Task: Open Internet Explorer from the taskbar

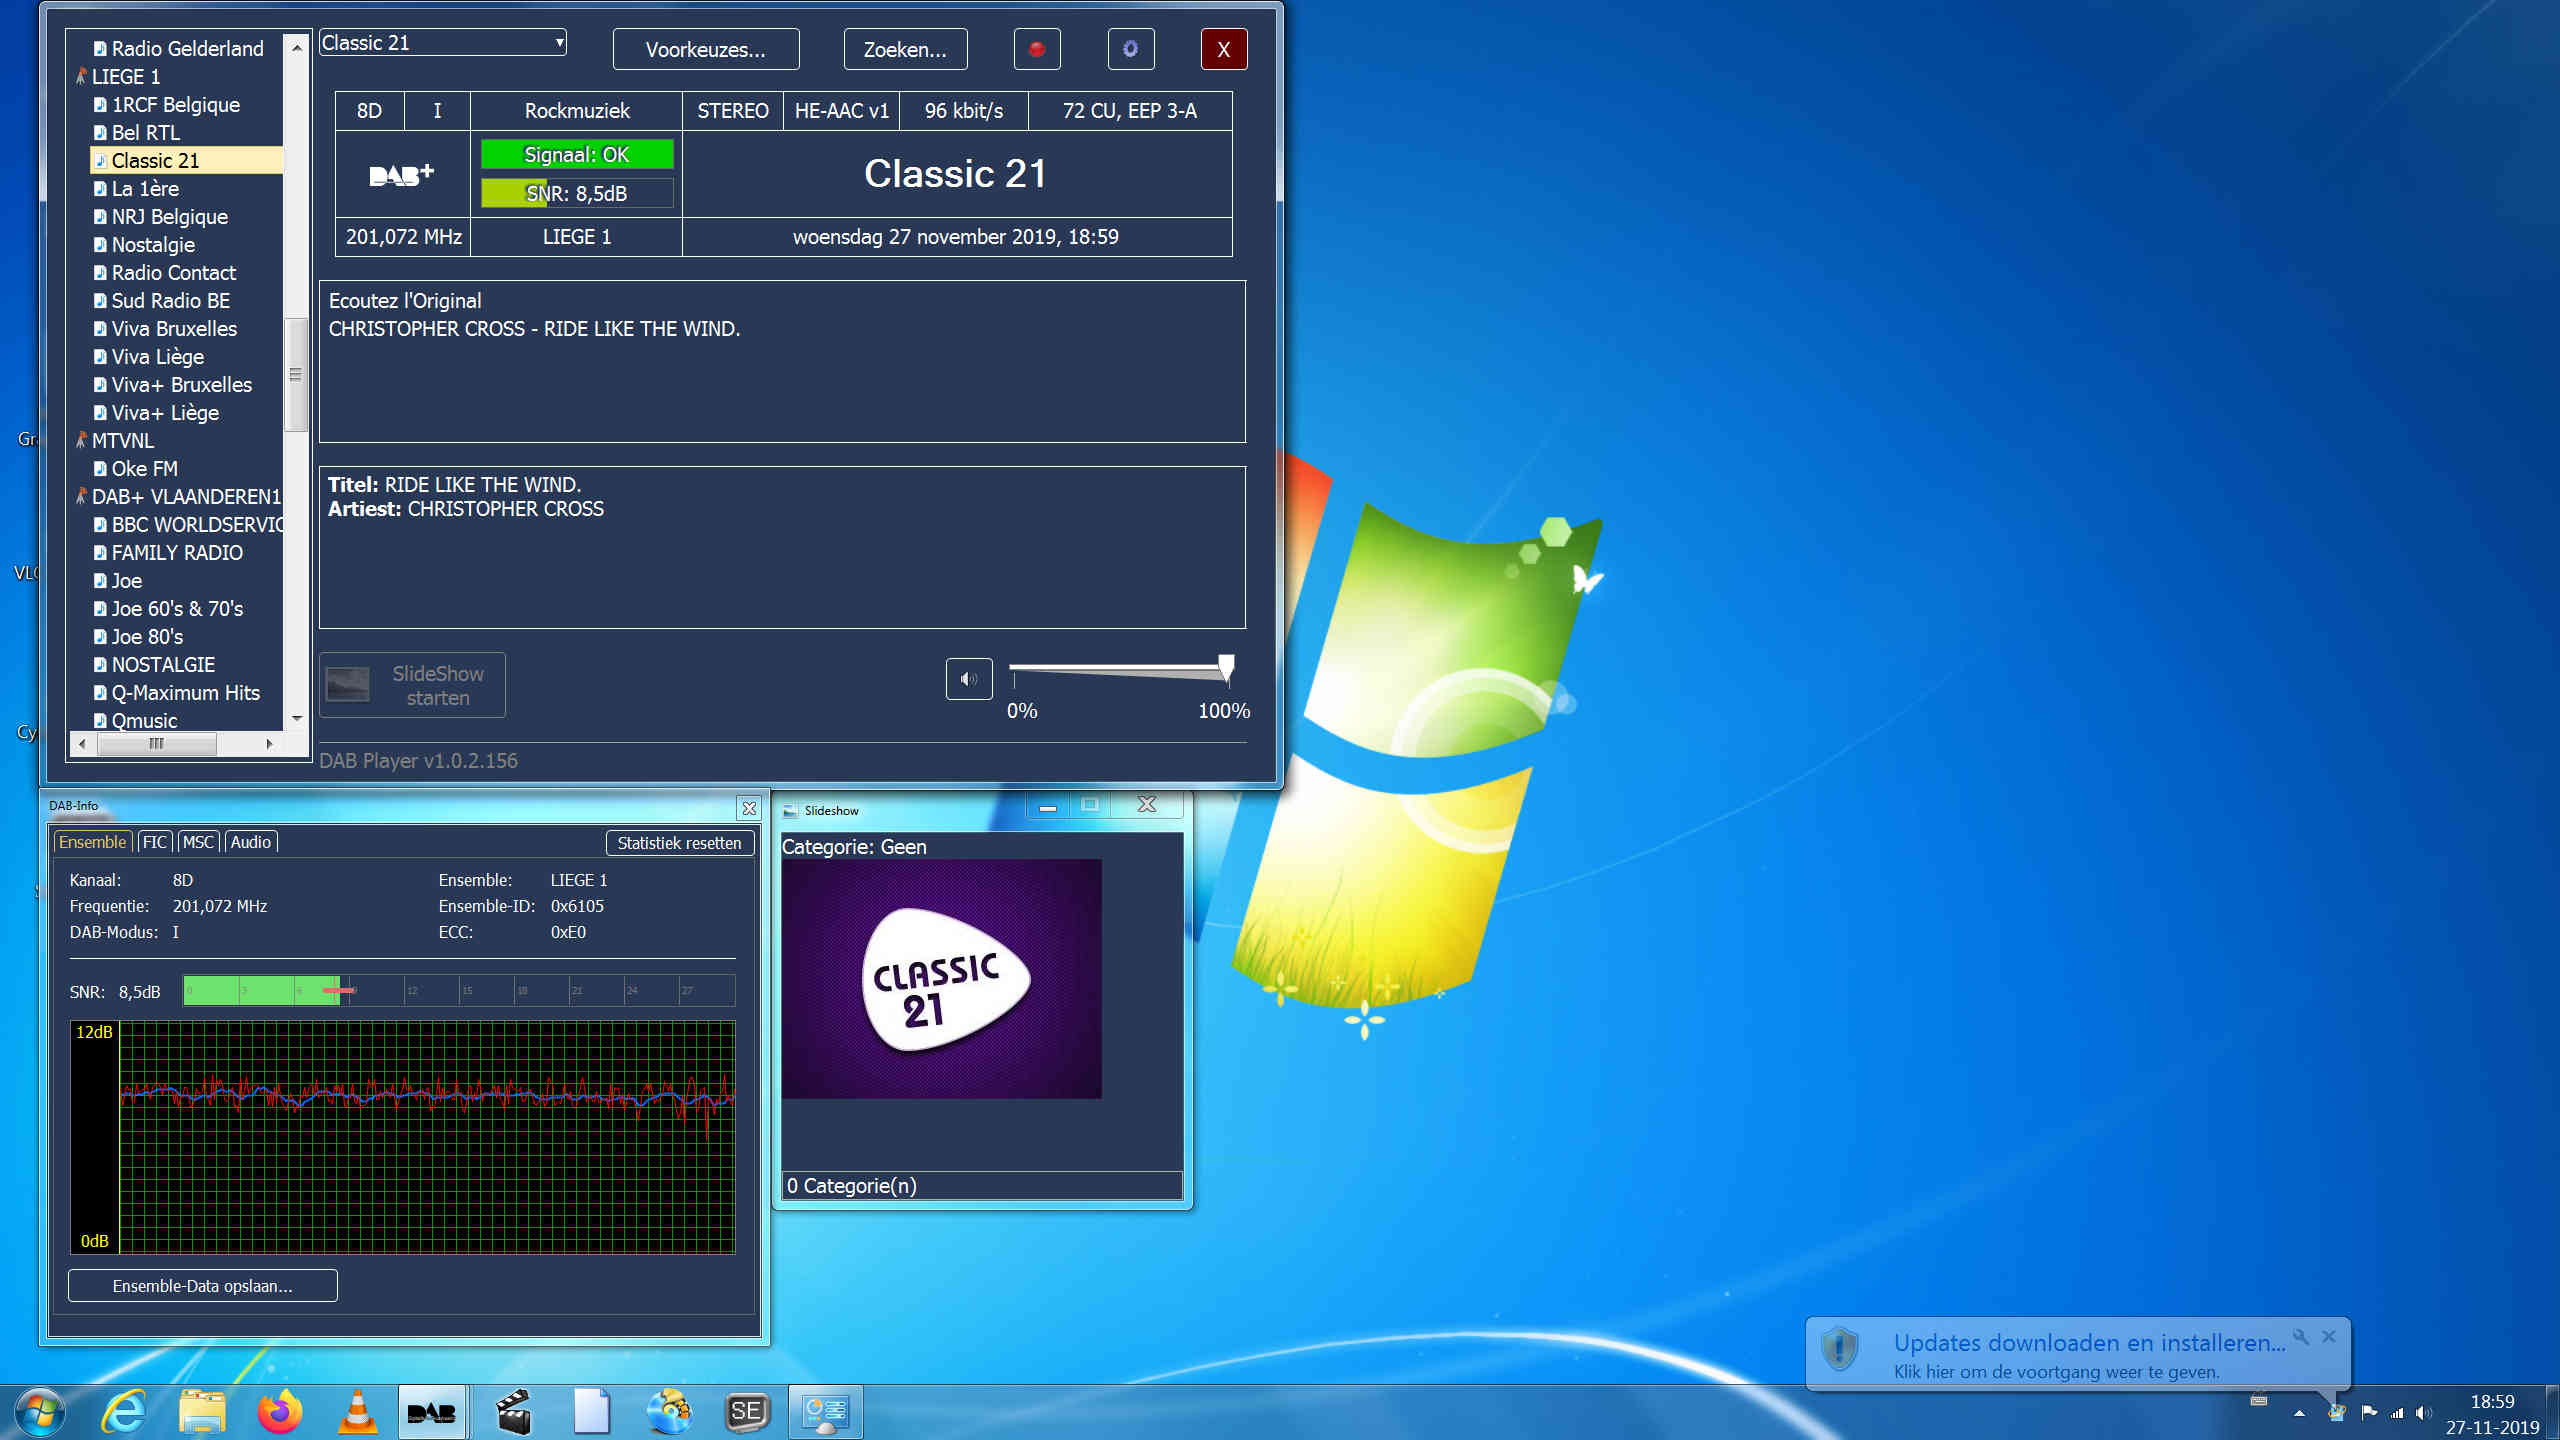Action: click(125, 1412)
